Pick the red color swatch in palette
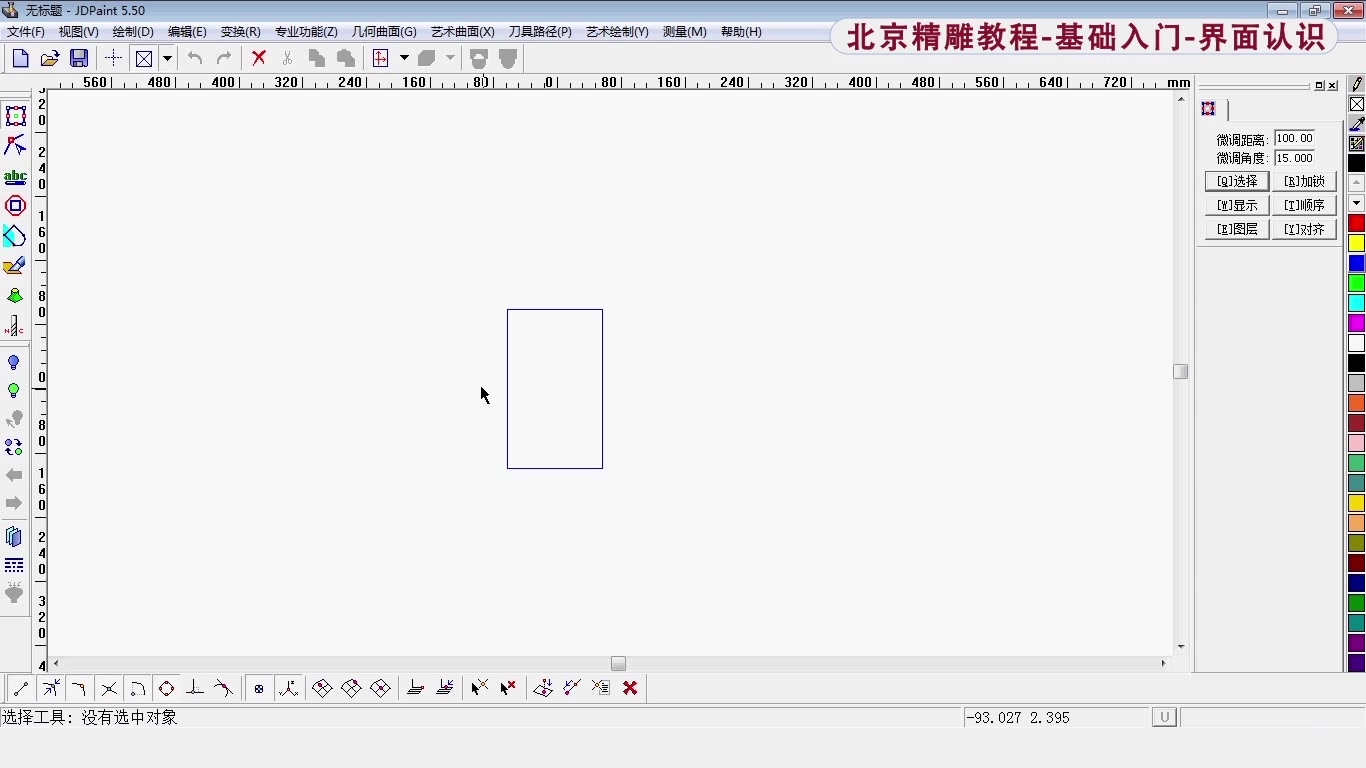 (x=1357, y=223)
